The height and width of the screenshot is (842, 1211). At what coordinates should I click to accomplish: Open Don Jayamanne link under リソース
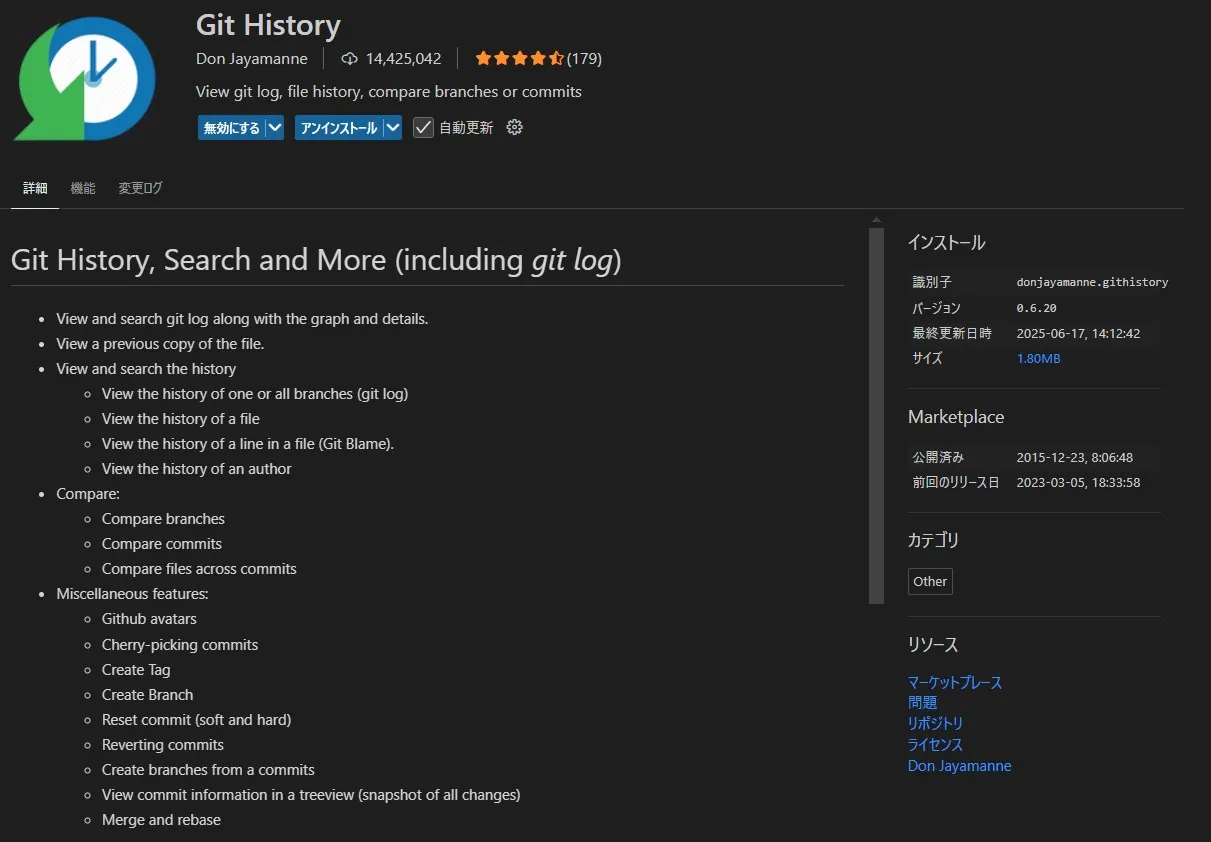tap(959, 766)
